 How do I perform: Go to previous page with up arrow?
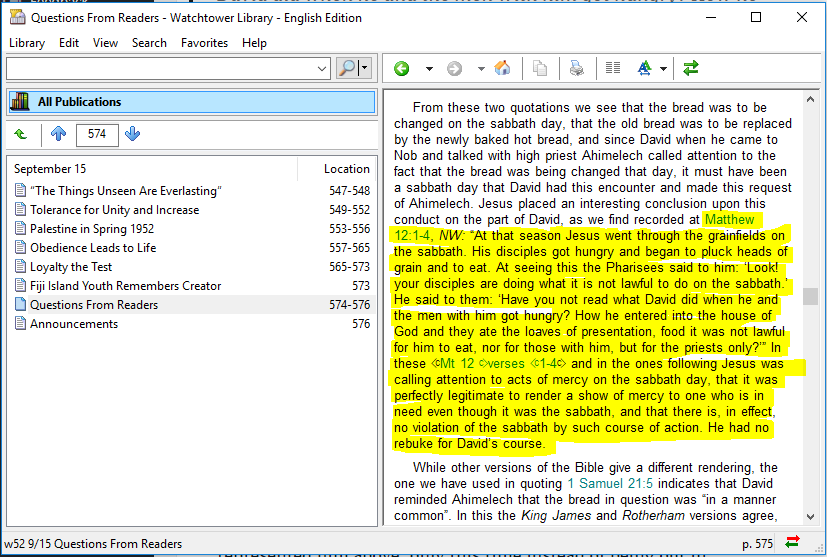click(58, 134)
